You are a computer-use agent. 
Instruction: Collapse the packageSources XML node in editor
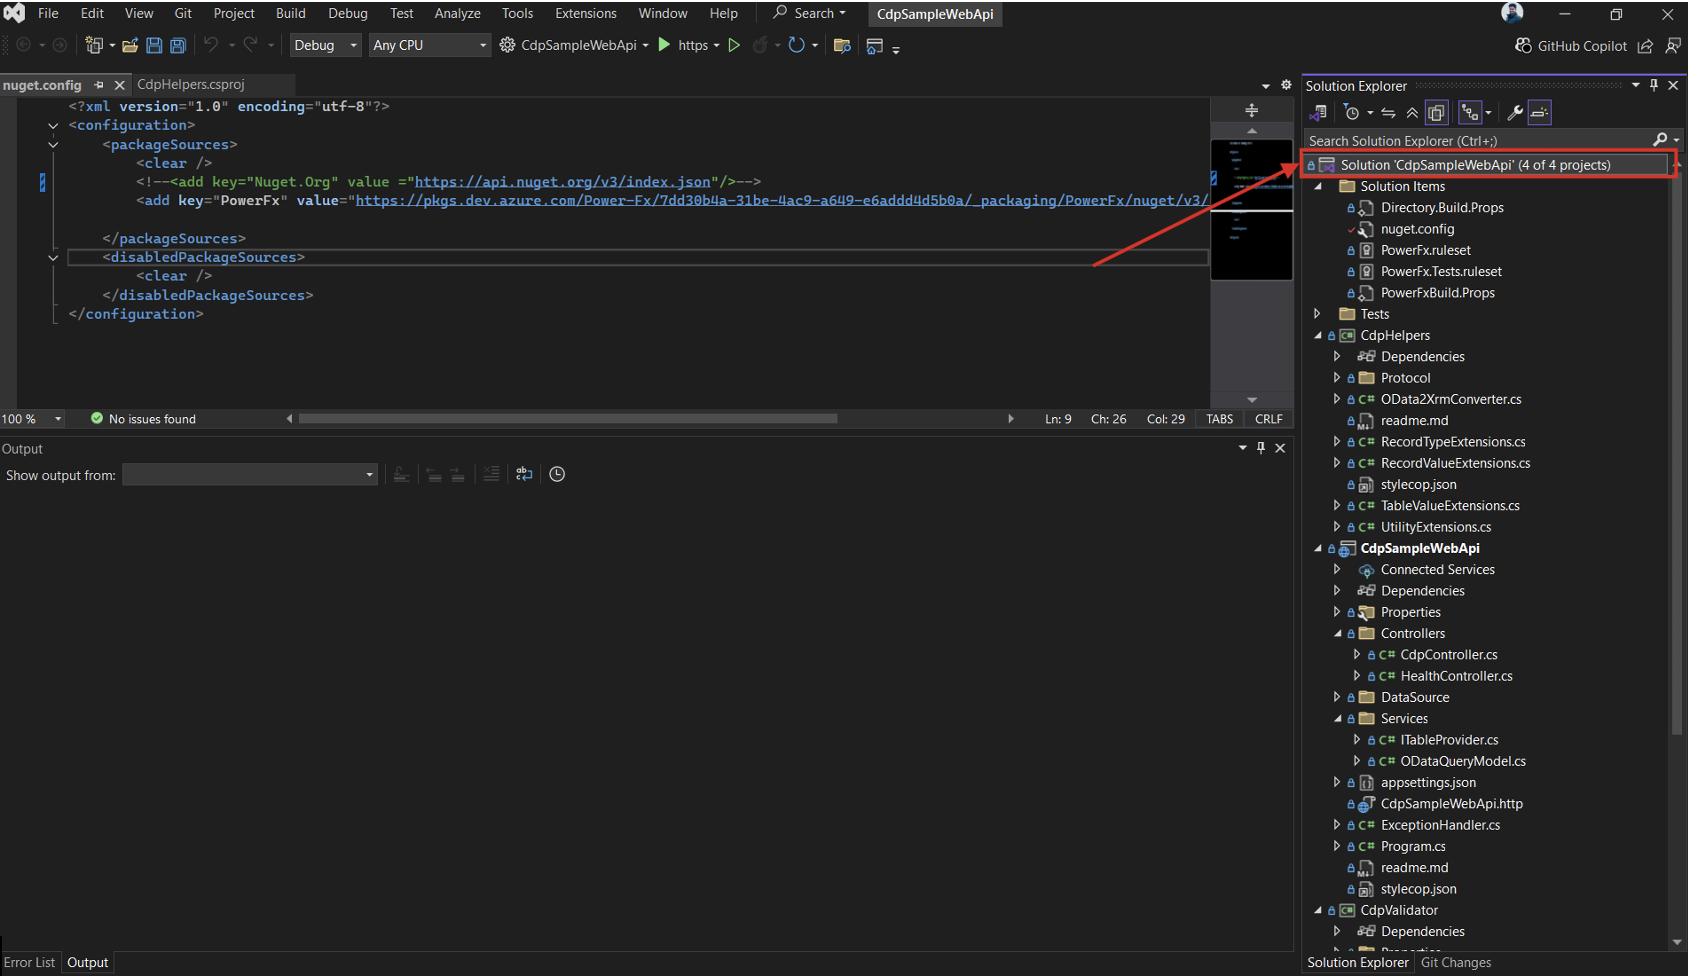(53, 144)
